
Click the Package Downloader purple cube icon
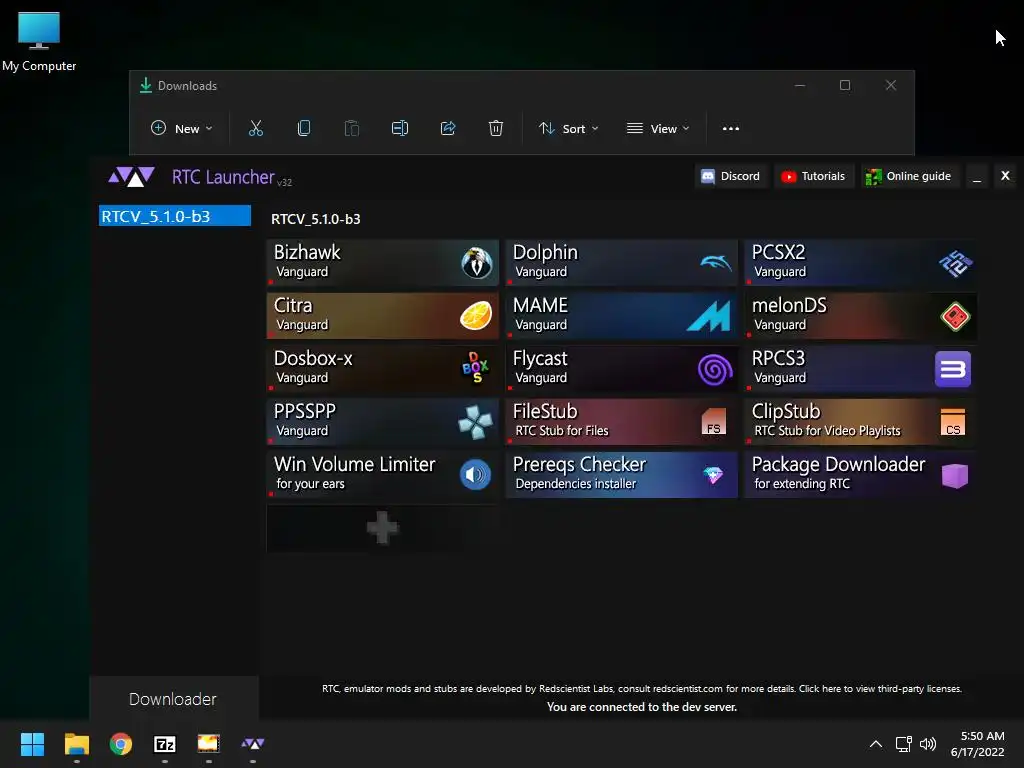click(955, 475)
